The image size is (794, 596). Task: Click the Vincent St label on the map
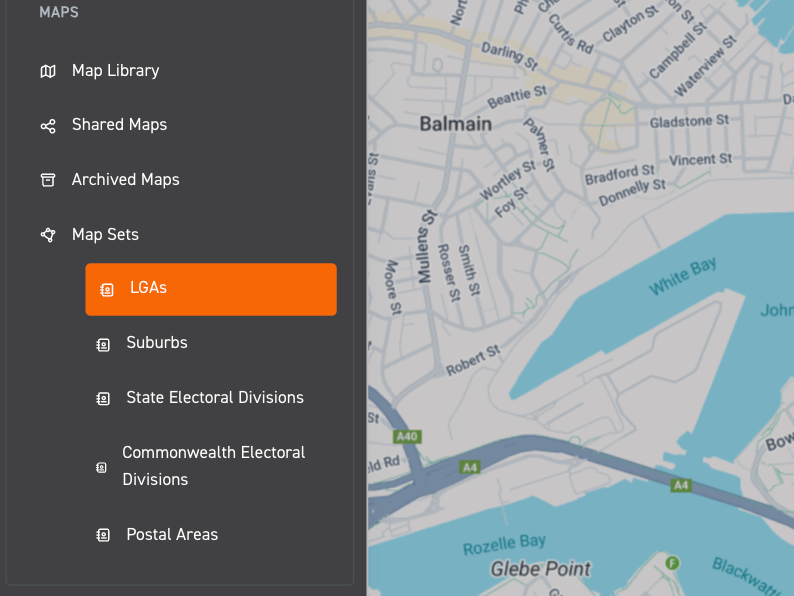click(701, 160)
